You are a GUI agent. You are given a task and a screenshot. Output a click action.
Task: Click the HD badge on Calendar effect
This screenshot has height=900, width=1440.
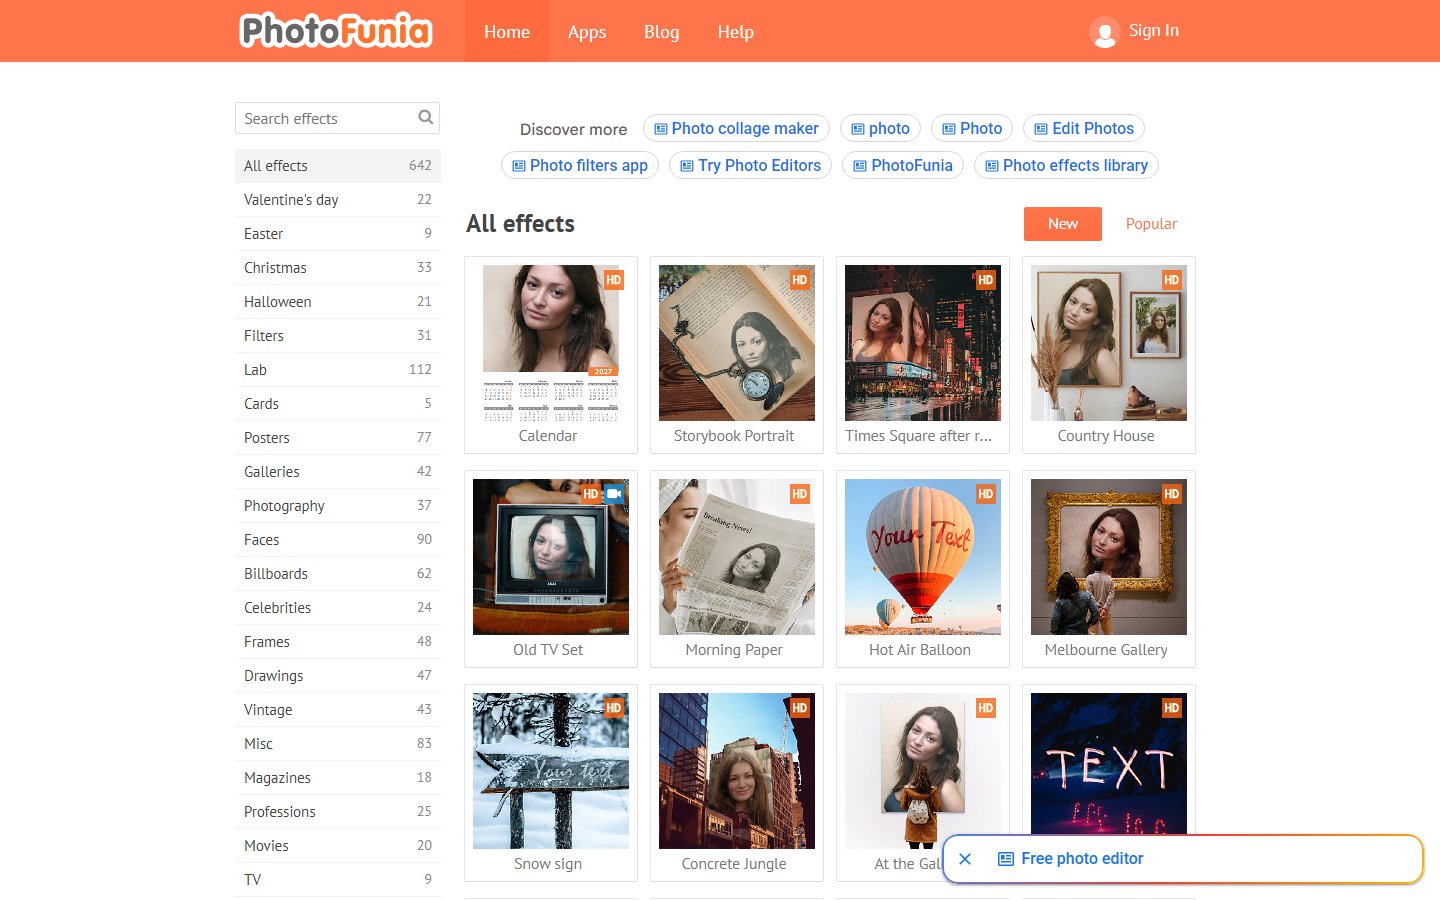click(x=614, y=280)
